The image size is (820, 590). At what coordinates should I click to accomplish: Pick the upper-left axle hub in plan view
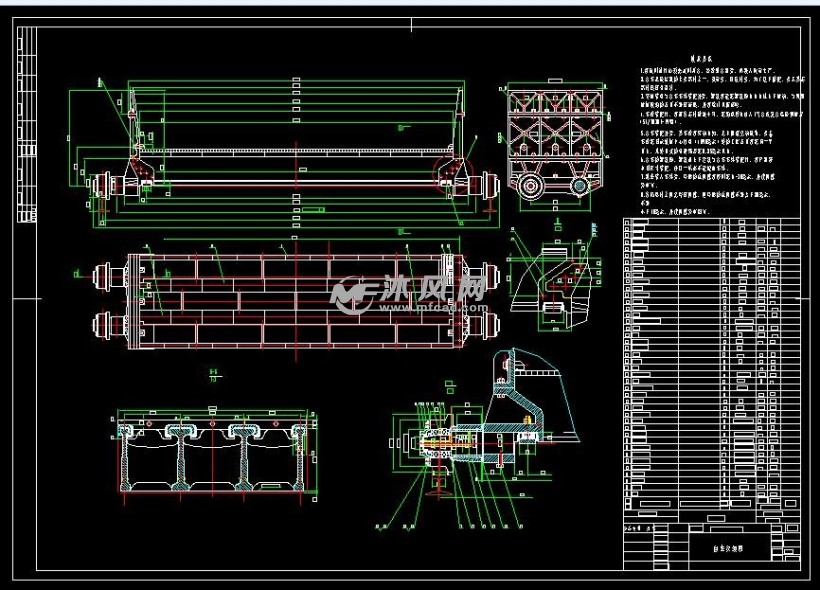[104, 274]
